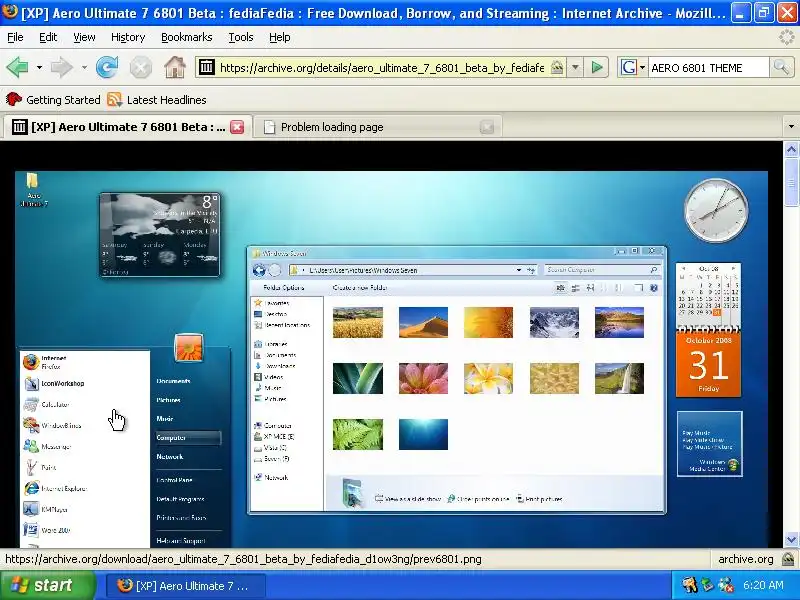Click the Windows Messenger tray icon
The image size is (800, 600).
pos(725,585)
